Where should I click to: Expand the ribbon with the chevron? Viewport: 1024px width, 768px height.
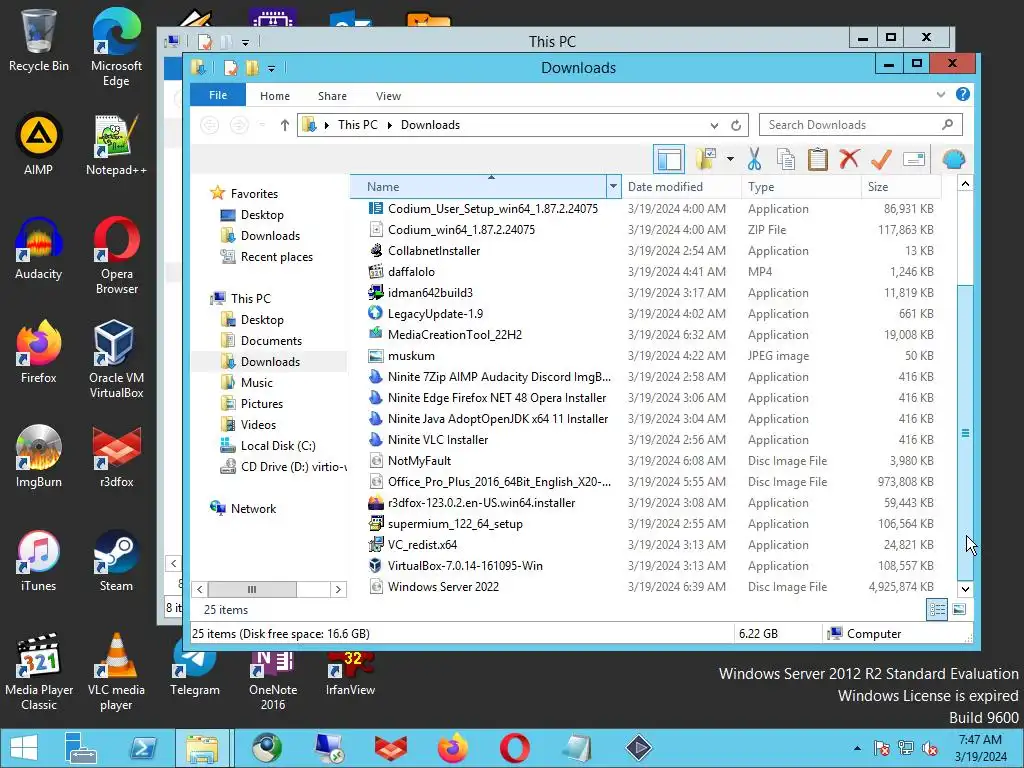[940, 95]
